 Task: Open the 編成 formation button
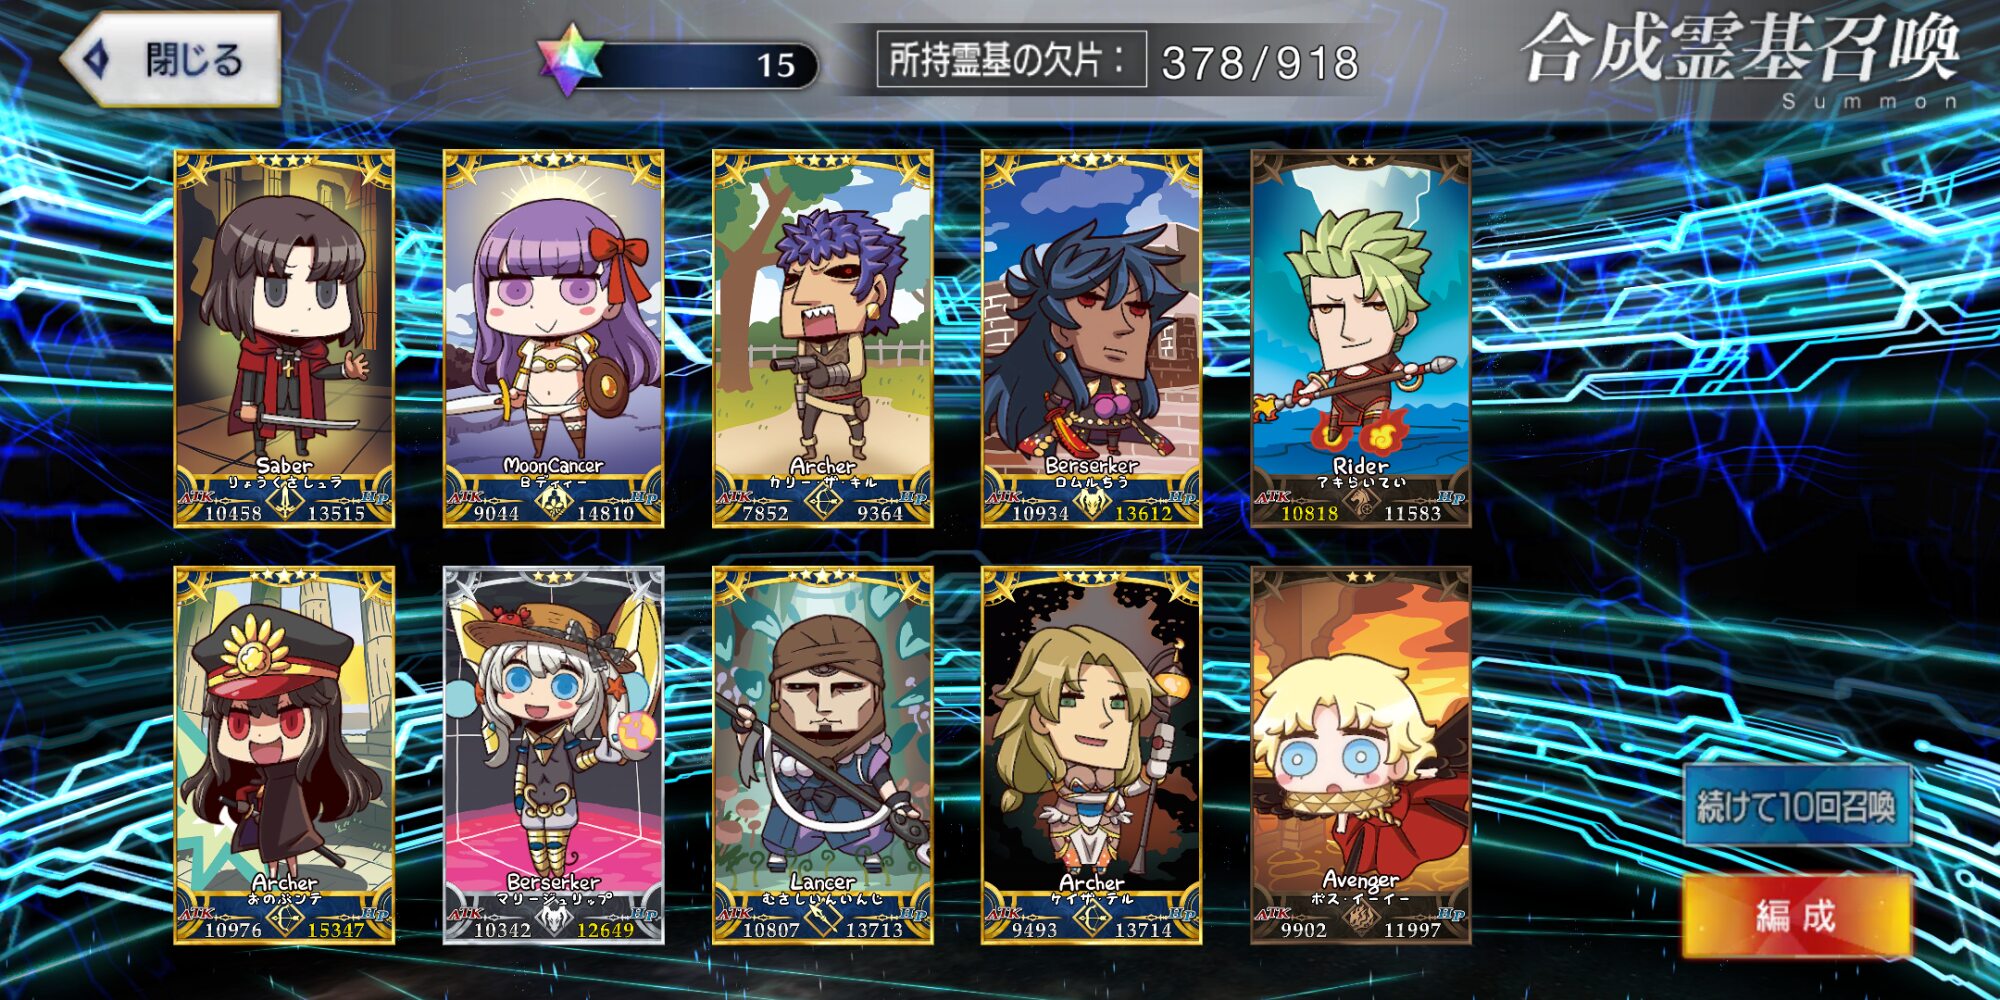(1797, 916)
